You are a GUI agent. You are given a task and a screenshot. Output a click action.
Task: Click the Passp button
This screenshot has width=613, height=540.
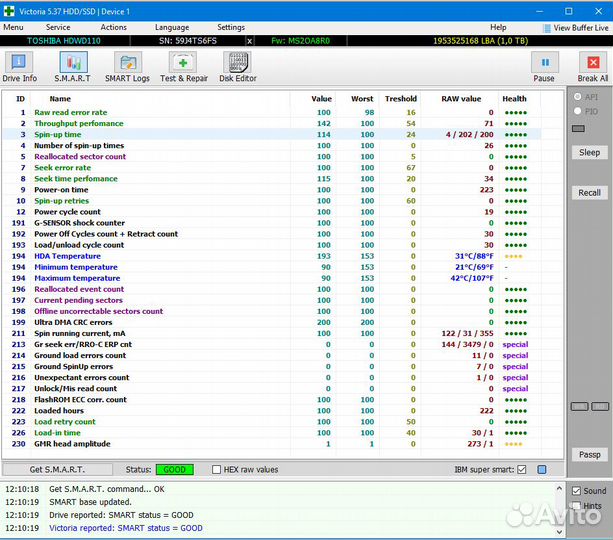pyautogui.click(x=589, y=454)
